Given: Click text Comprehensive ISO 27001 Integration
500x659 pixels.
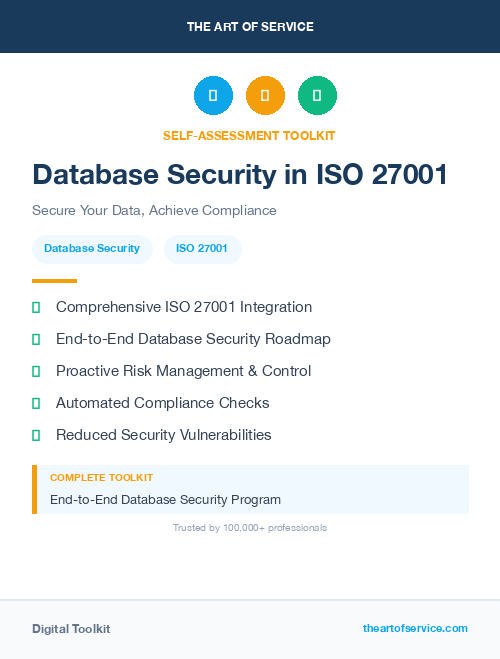Looking at the screenshot, I should (x=184, y=307).
